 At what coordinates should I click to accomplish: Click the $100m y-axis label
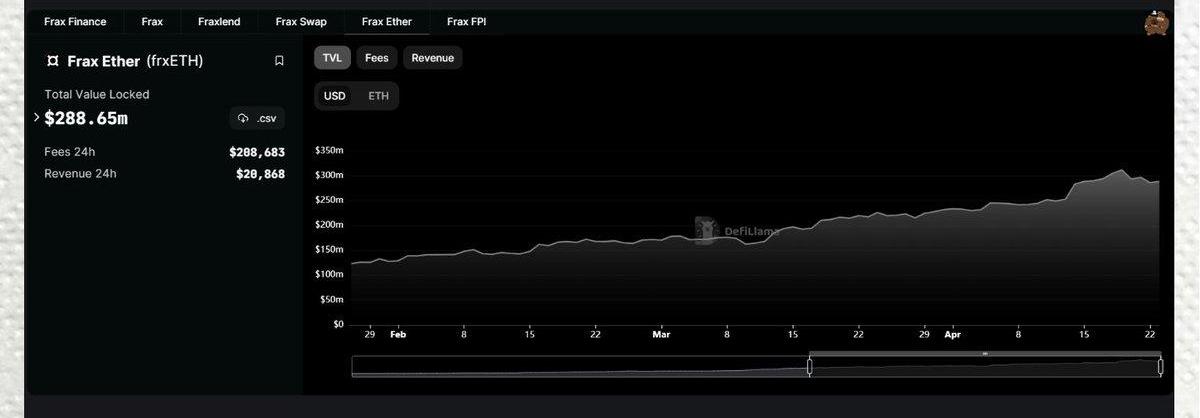tap(329, 274)
